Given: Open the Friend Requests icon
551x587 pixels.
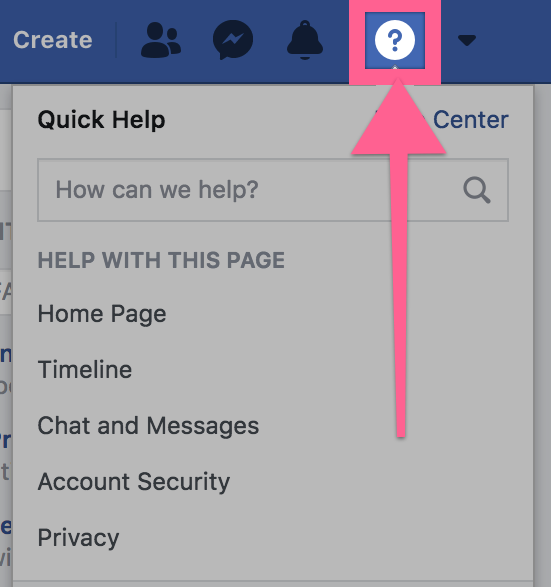Looking at the screenshot, I should 161,40.
